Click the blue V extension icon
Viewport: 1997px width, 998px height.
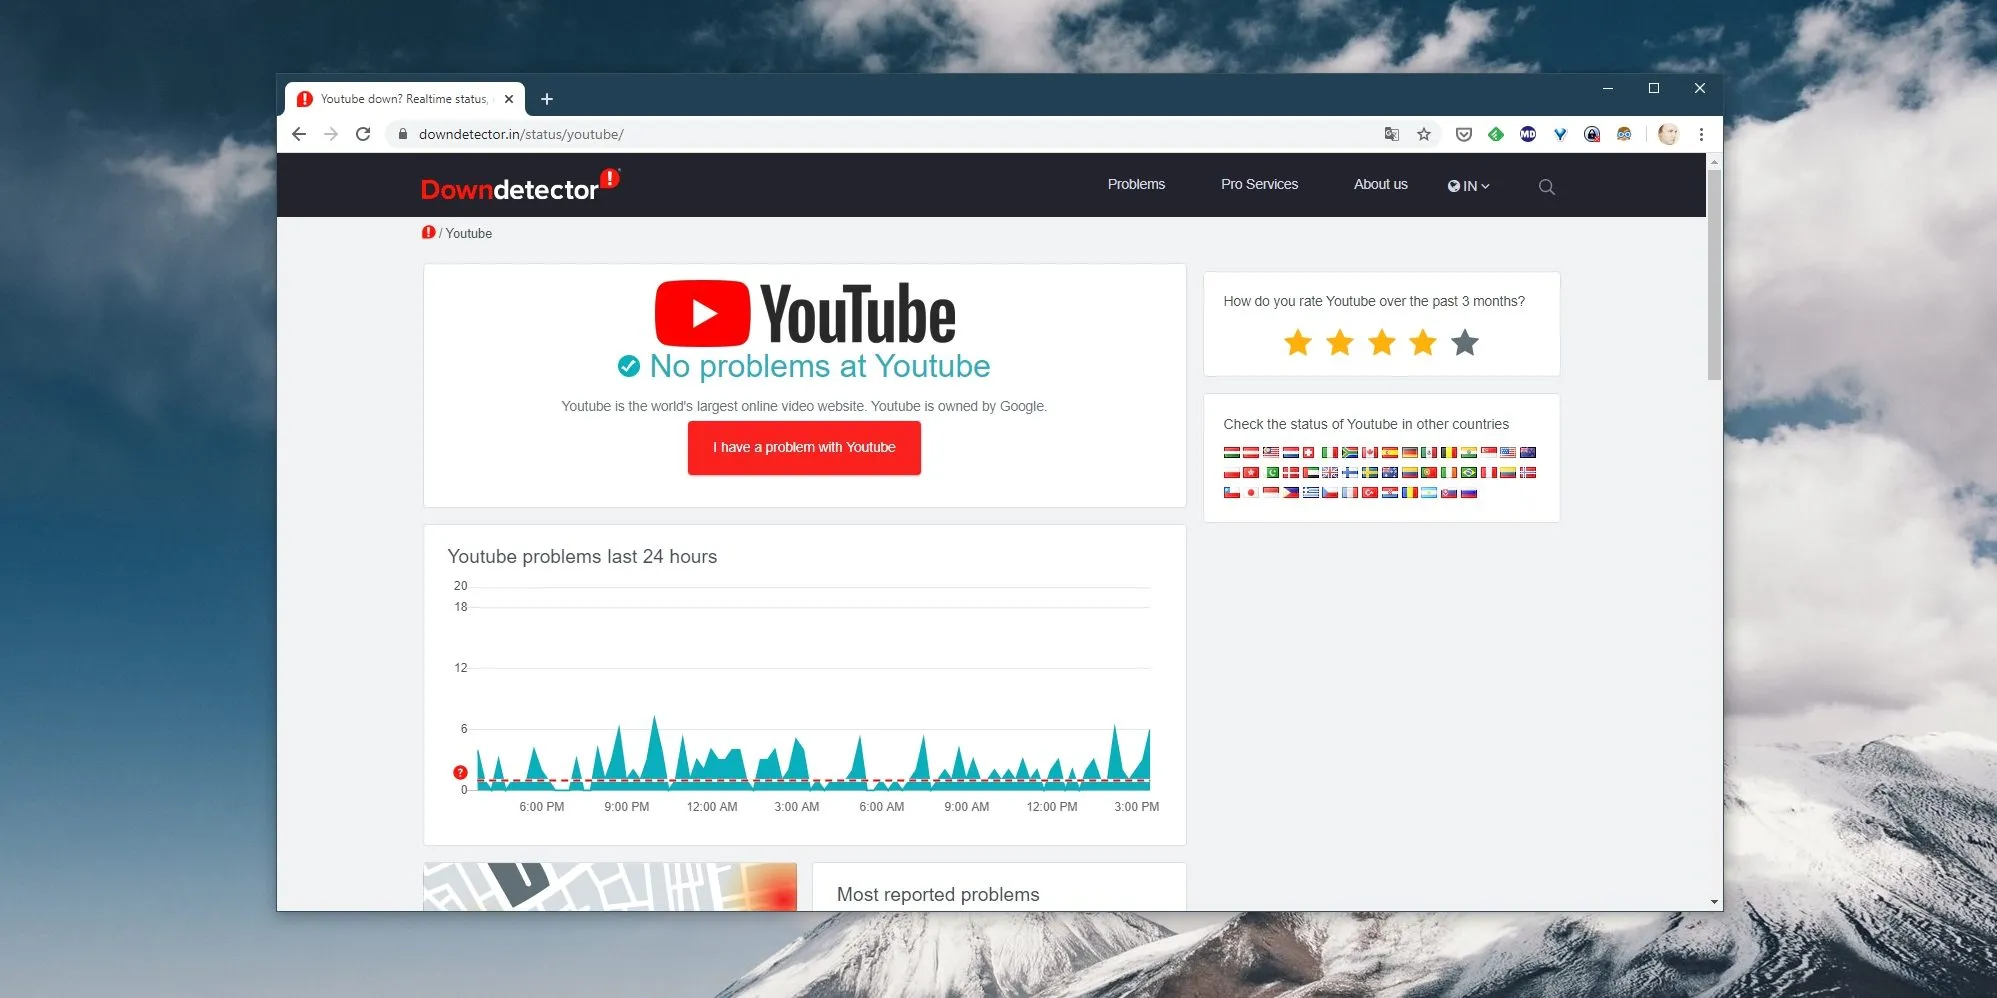pyautogui.click(x=1560, y=134)
